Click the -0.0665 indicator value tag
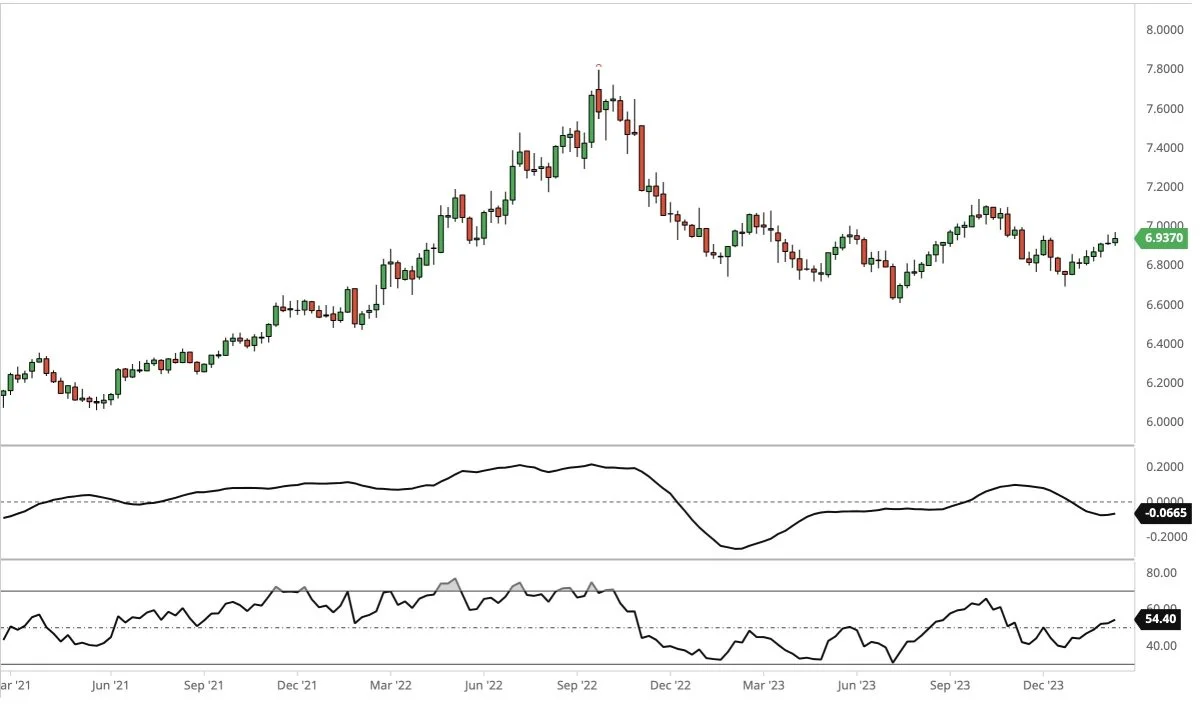This screenshot has height=705, width=1200. pyautogui.click(x=1163, y=513)
